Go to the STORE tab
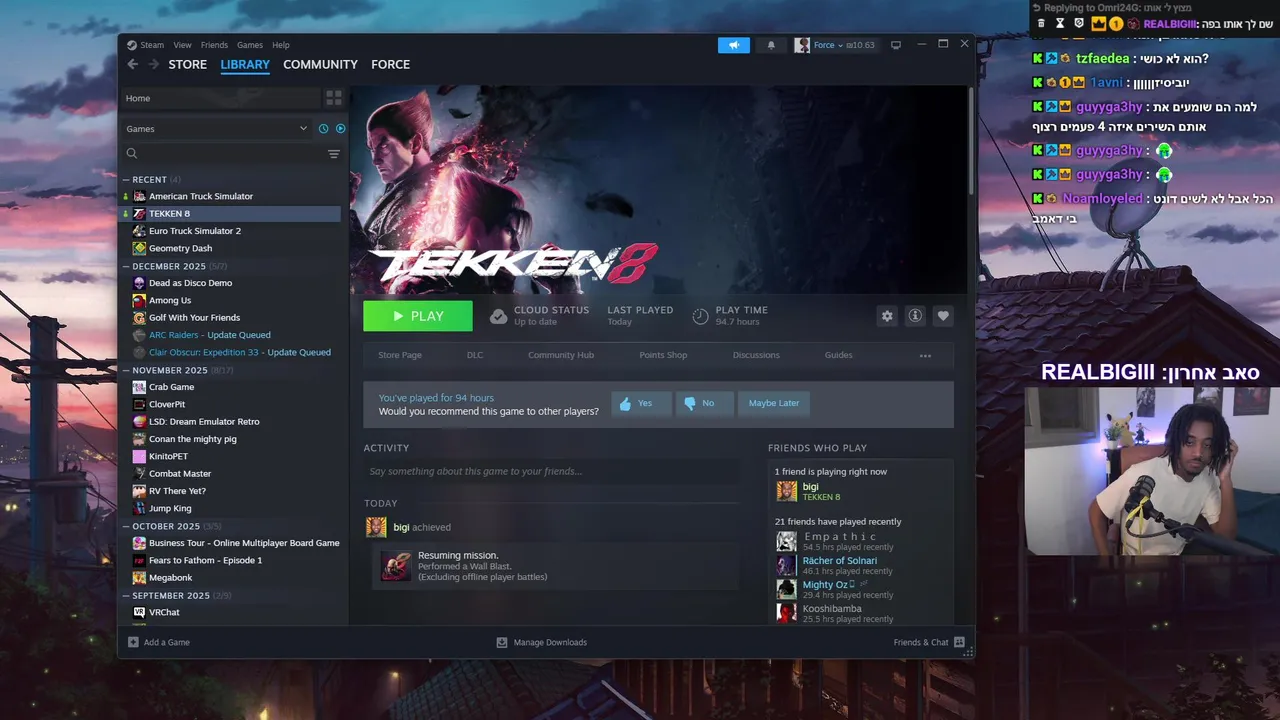This screenshot has height=720, width=1280. (x=188, y=64)
